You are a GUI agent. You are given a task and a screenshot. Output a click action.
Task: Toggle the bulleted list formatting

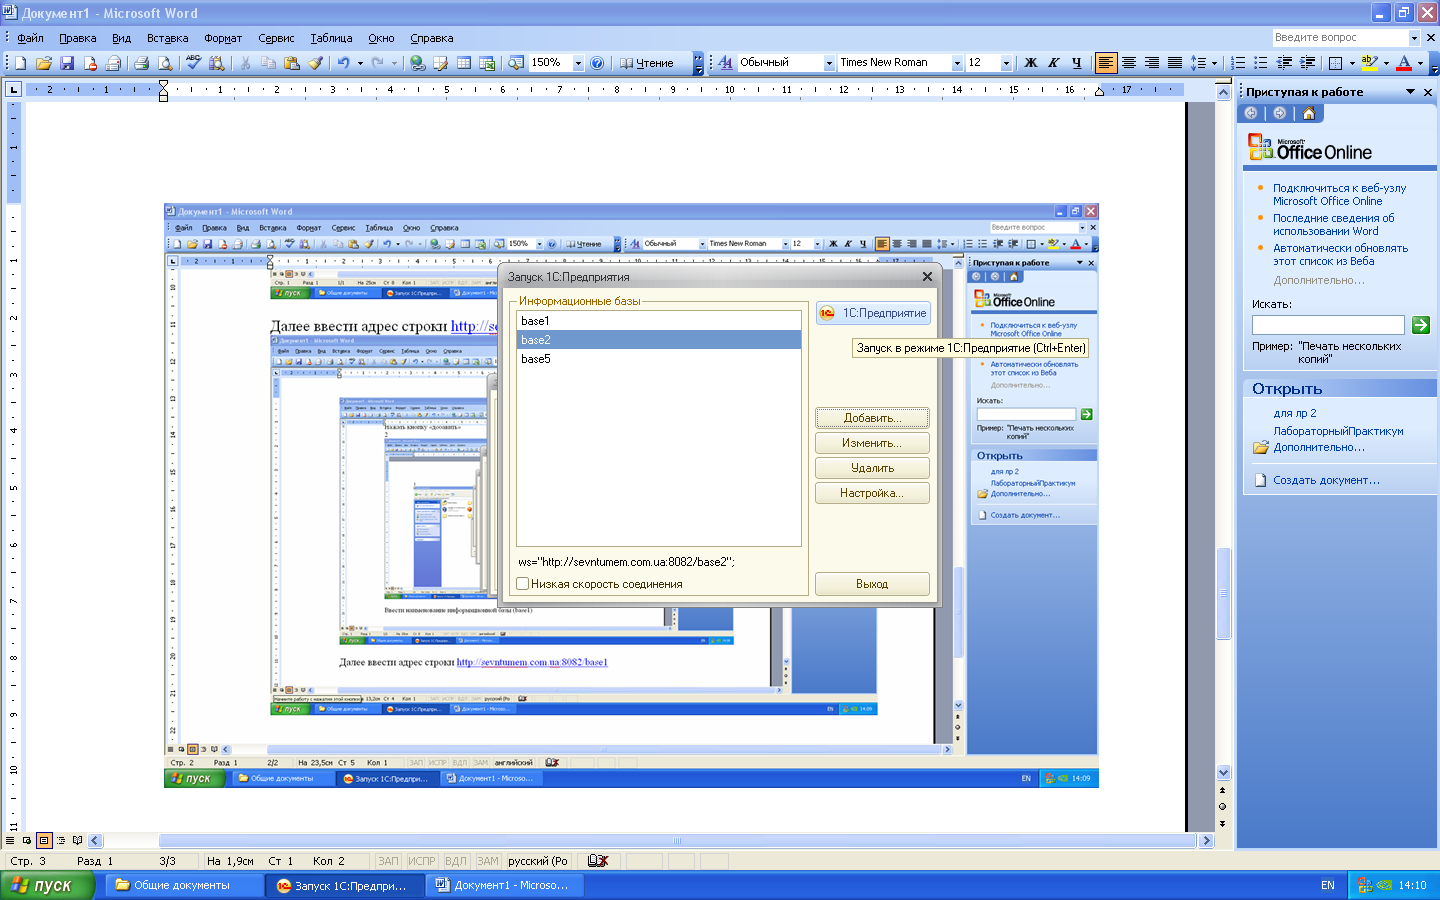(1262, 63)
